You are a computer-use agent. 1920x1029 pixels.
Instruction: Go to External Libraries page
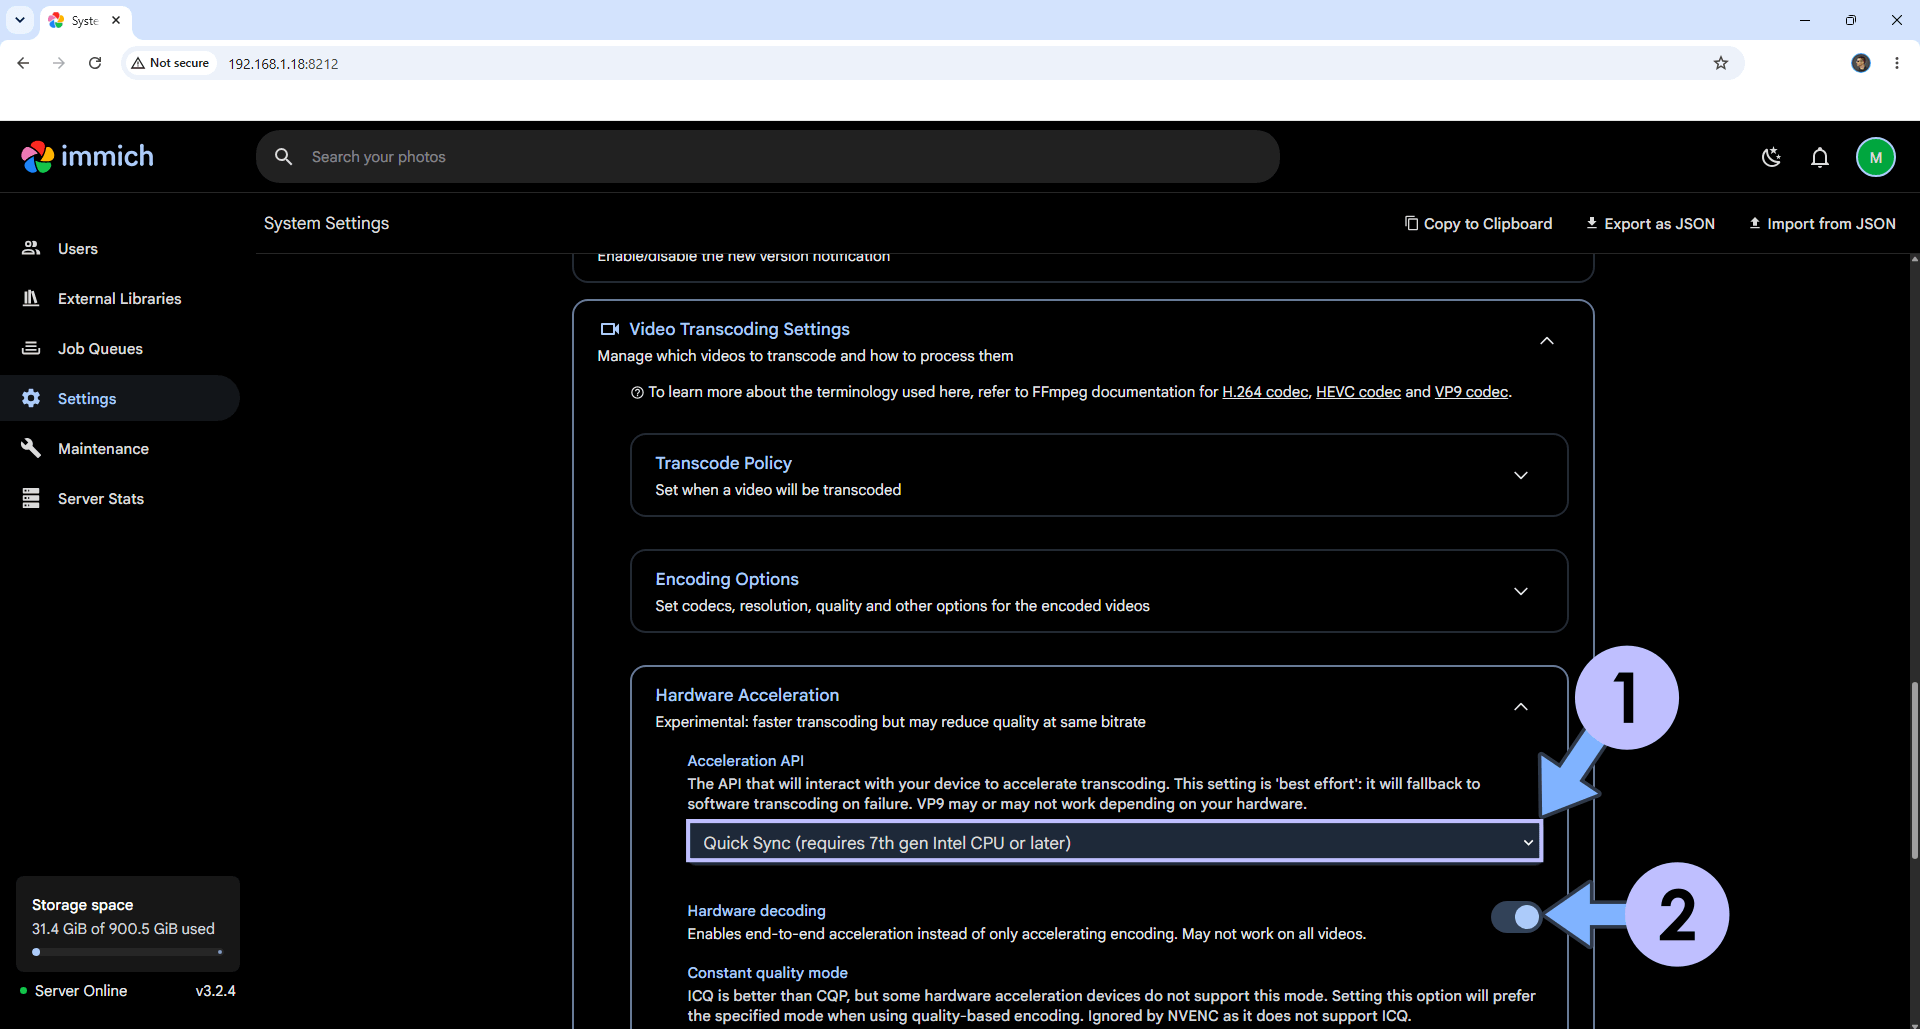[x=120, y=298]
